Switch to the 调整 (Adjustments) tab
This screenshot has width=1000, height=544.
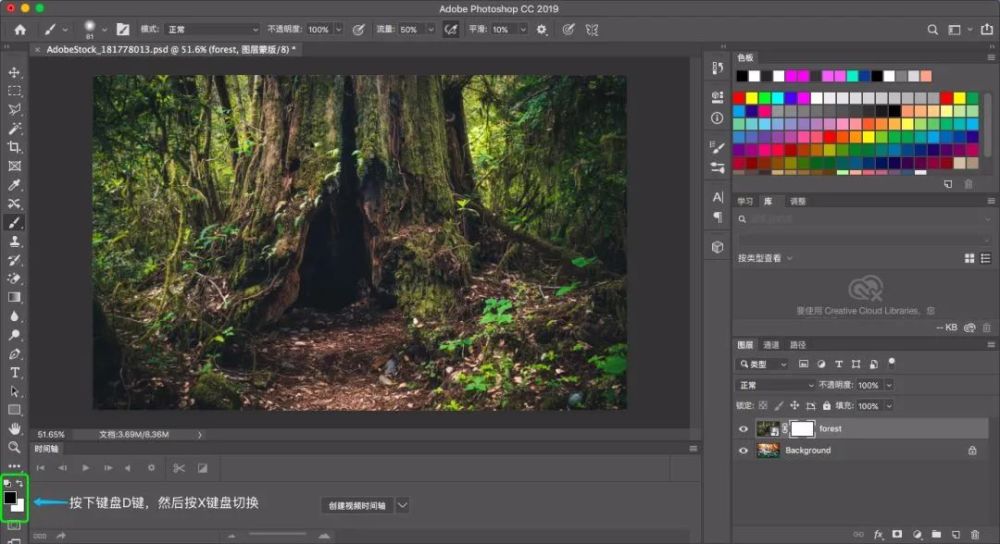coord(797,201)
